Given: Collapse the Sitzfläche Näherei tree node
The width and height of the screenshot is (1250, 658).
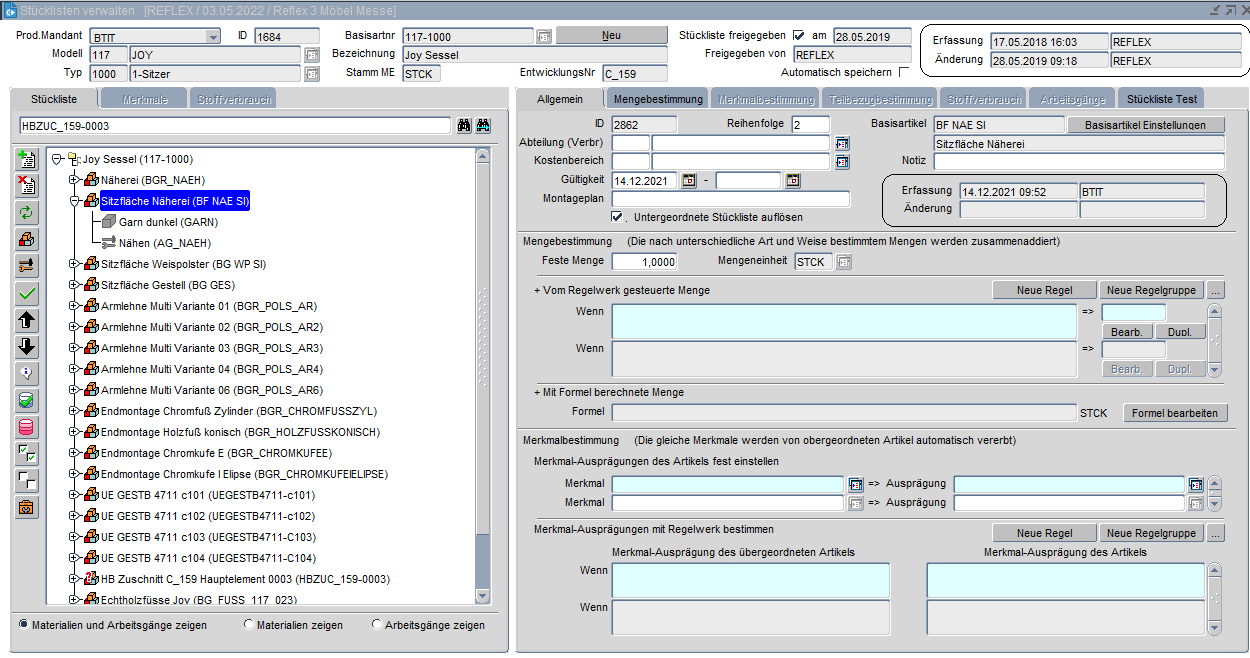Looking at the screenshot, I should coord(75,201).
